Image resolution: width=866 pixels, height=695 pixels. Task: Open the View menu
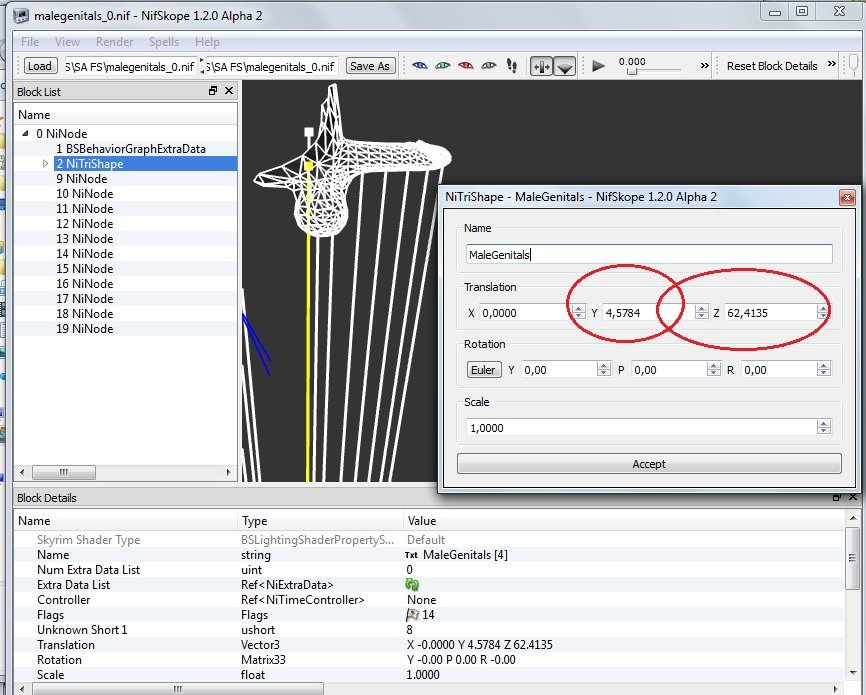pyautogui.click(x=67, y=41)
